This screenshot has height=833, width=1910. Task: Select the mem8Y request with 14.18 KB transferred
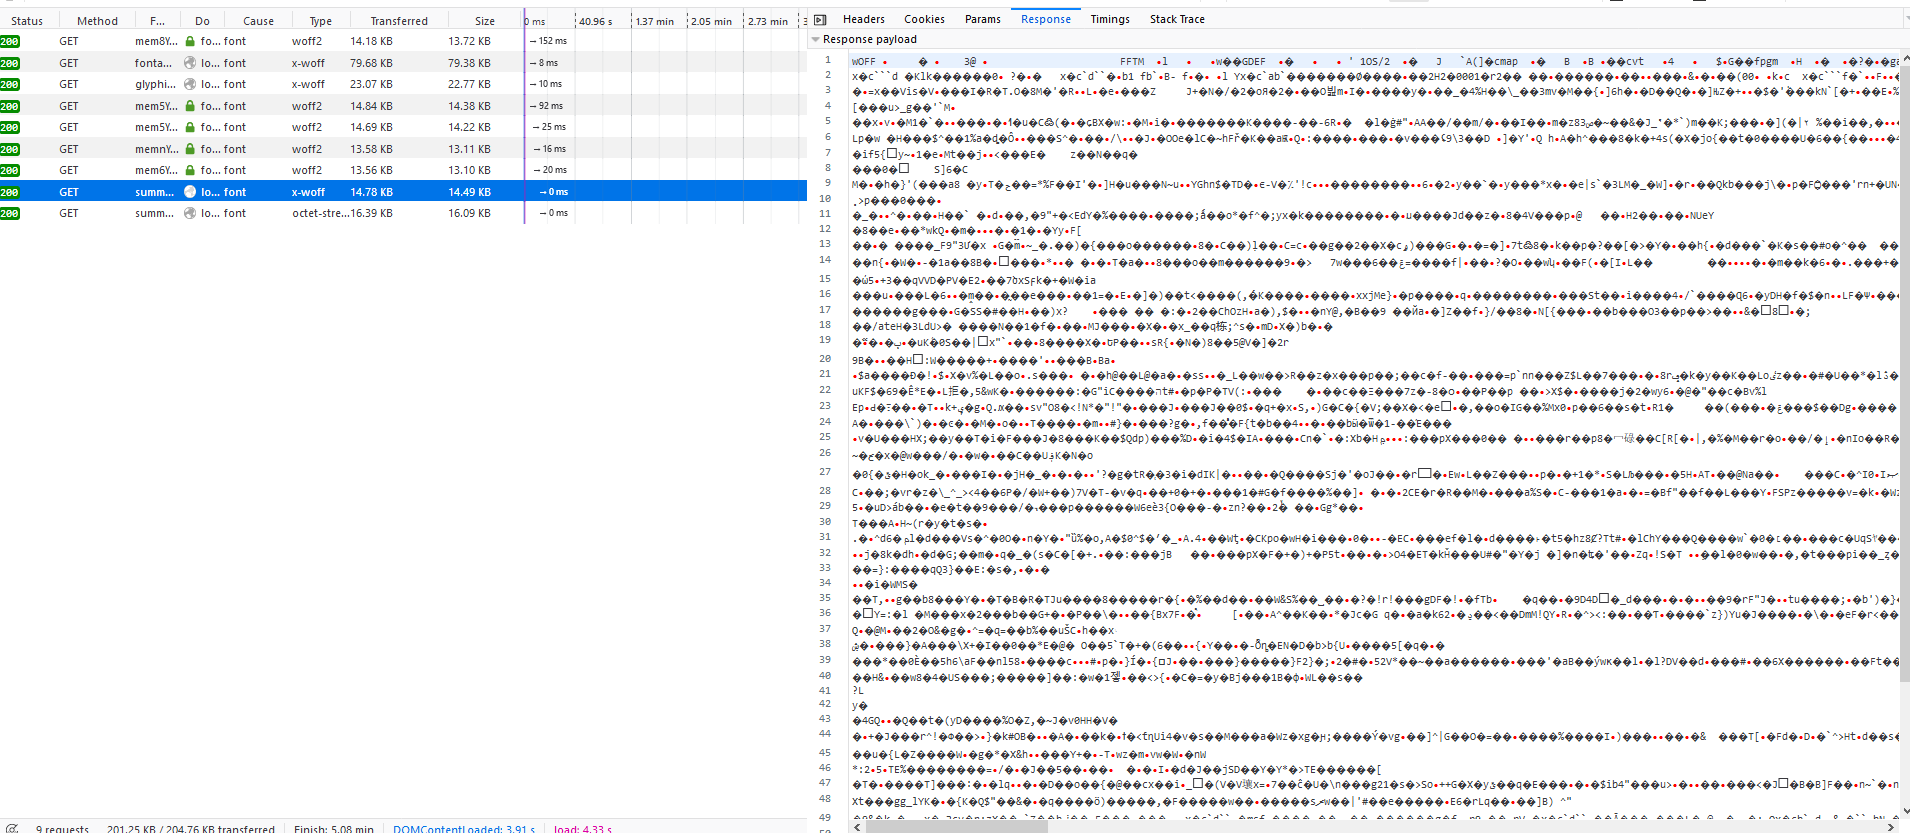pyautogui.click(x=403, y=42)
